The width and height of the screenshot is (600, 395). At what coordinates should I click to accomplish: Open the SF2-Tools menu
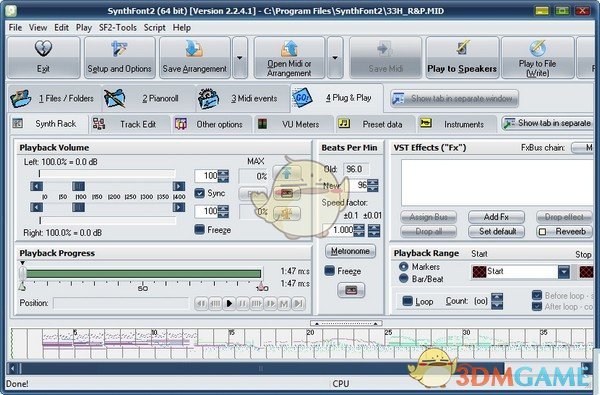point(118,28)
